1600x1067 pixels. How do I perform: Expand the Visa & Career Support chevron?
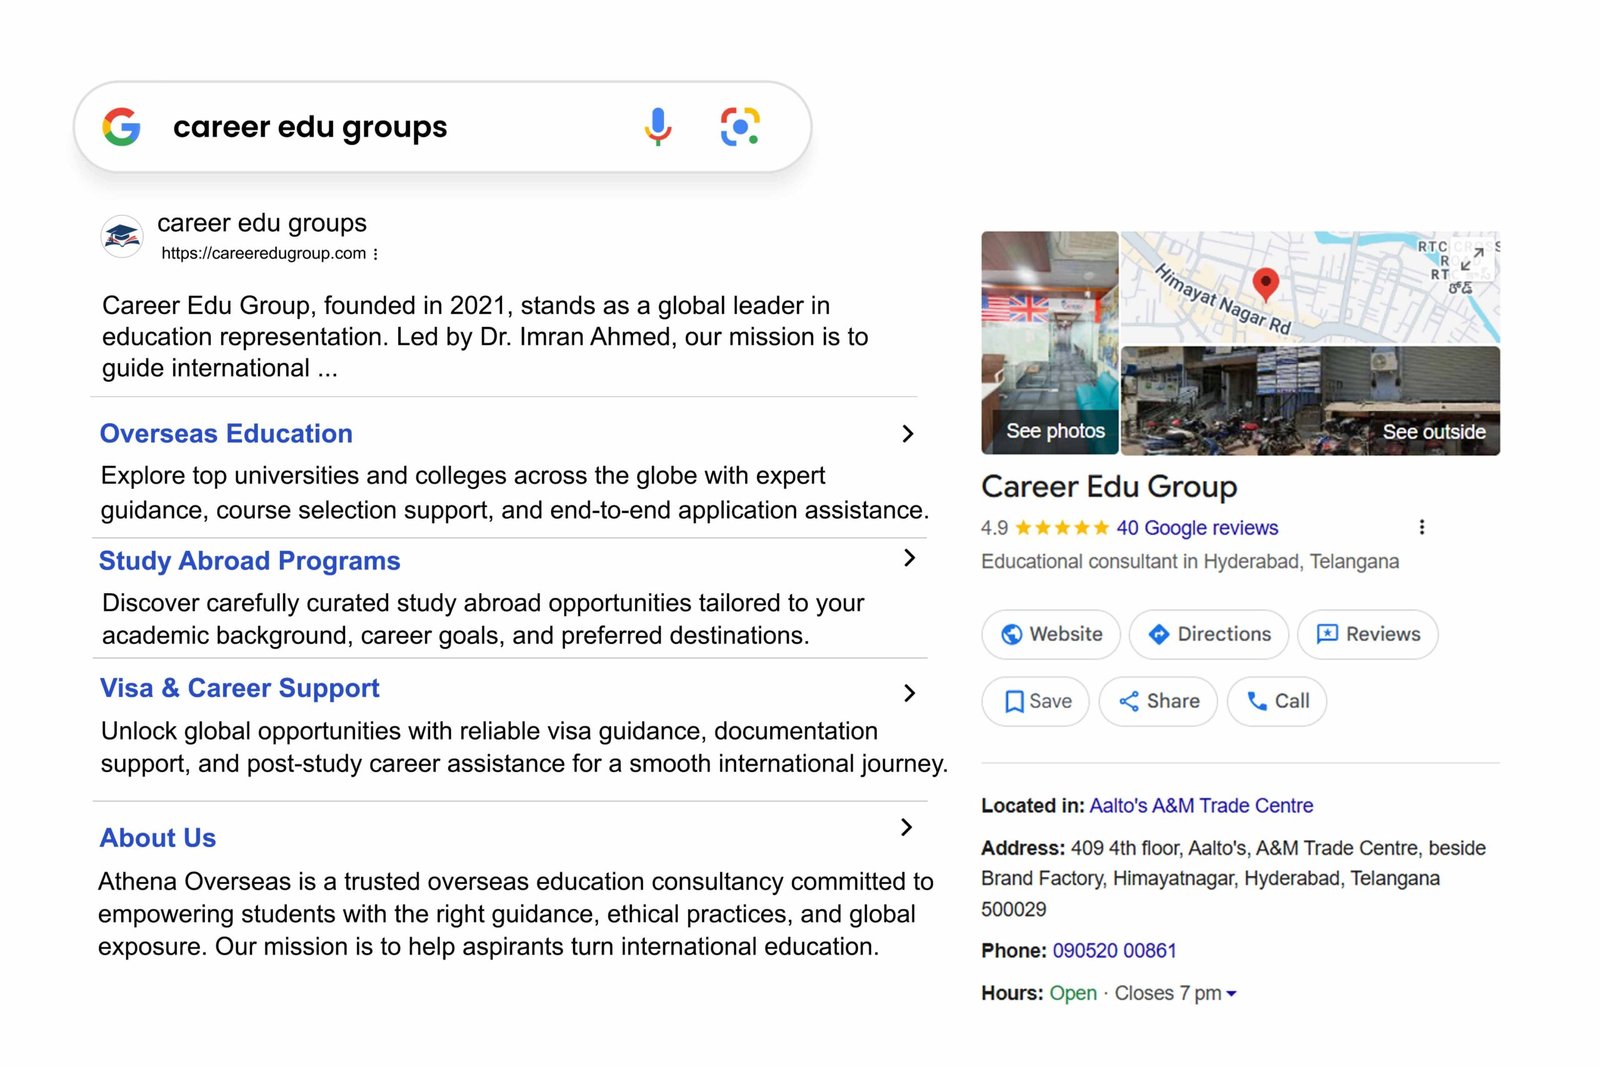[908, 693]
